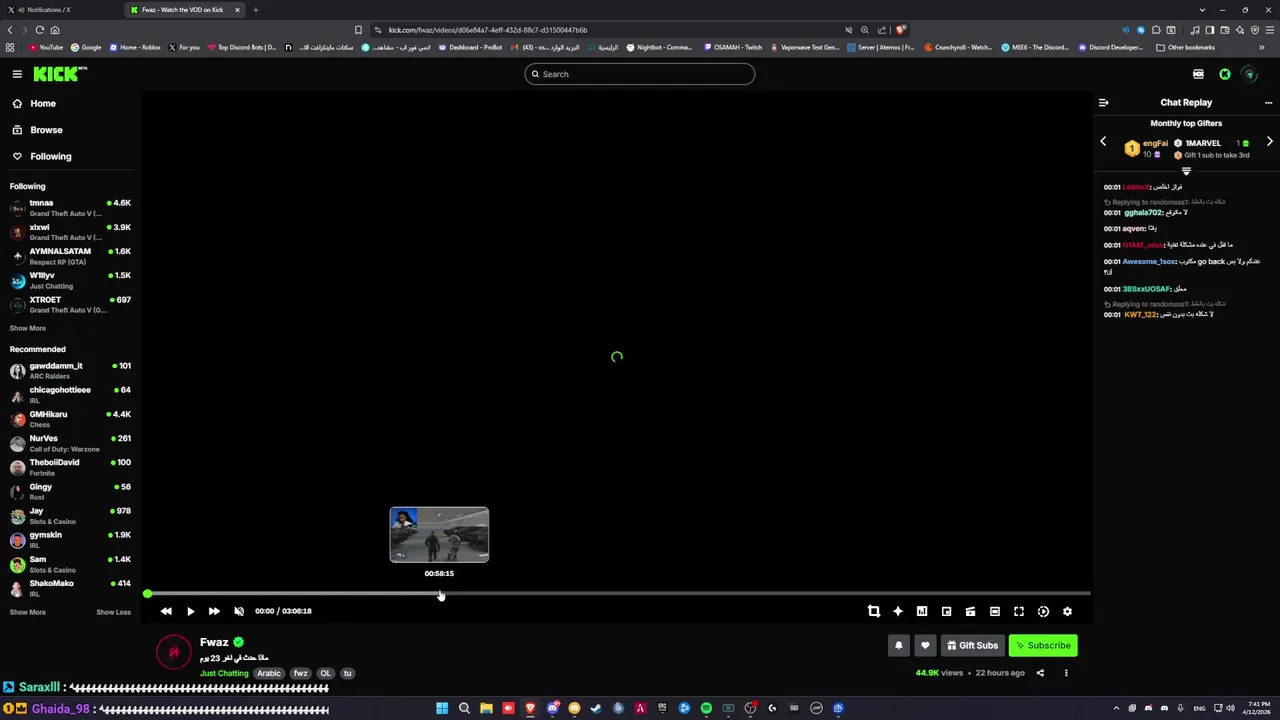Open File Explorer from taskbar

[486, 708]
